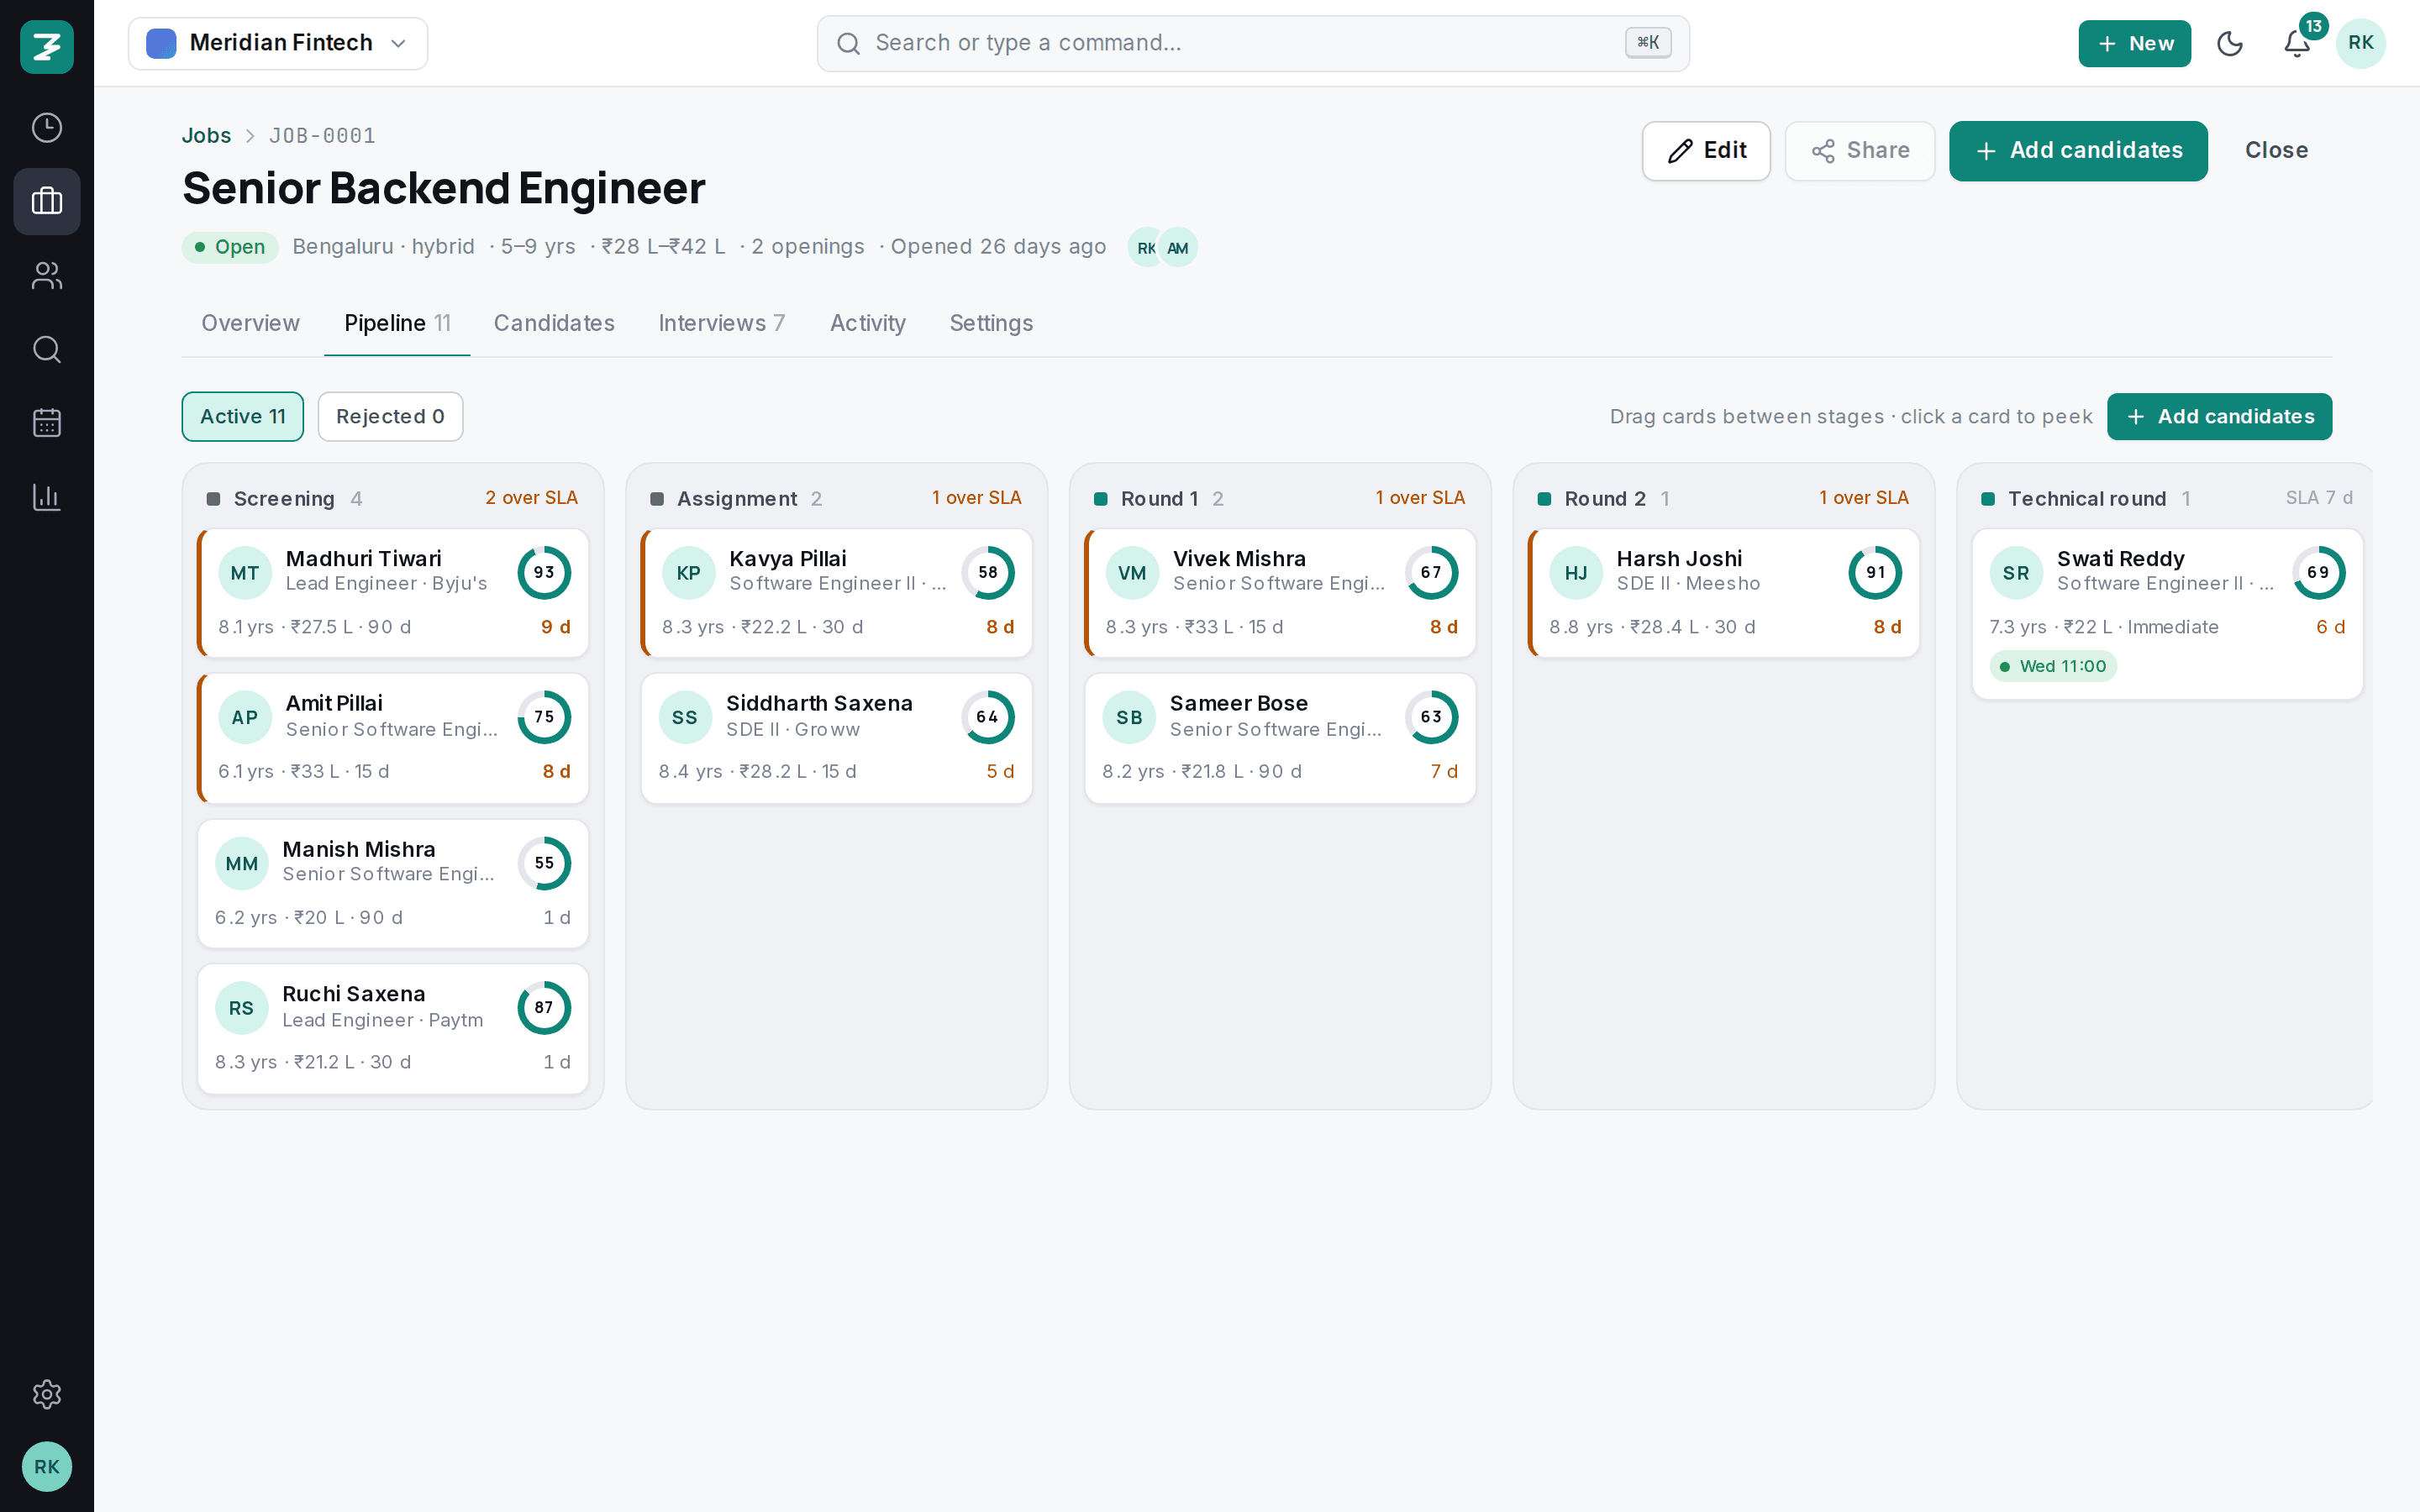Open Siddharth Saxena candidate card
This screenshot has width=2420, height=1512.
(x=837, y=738)
